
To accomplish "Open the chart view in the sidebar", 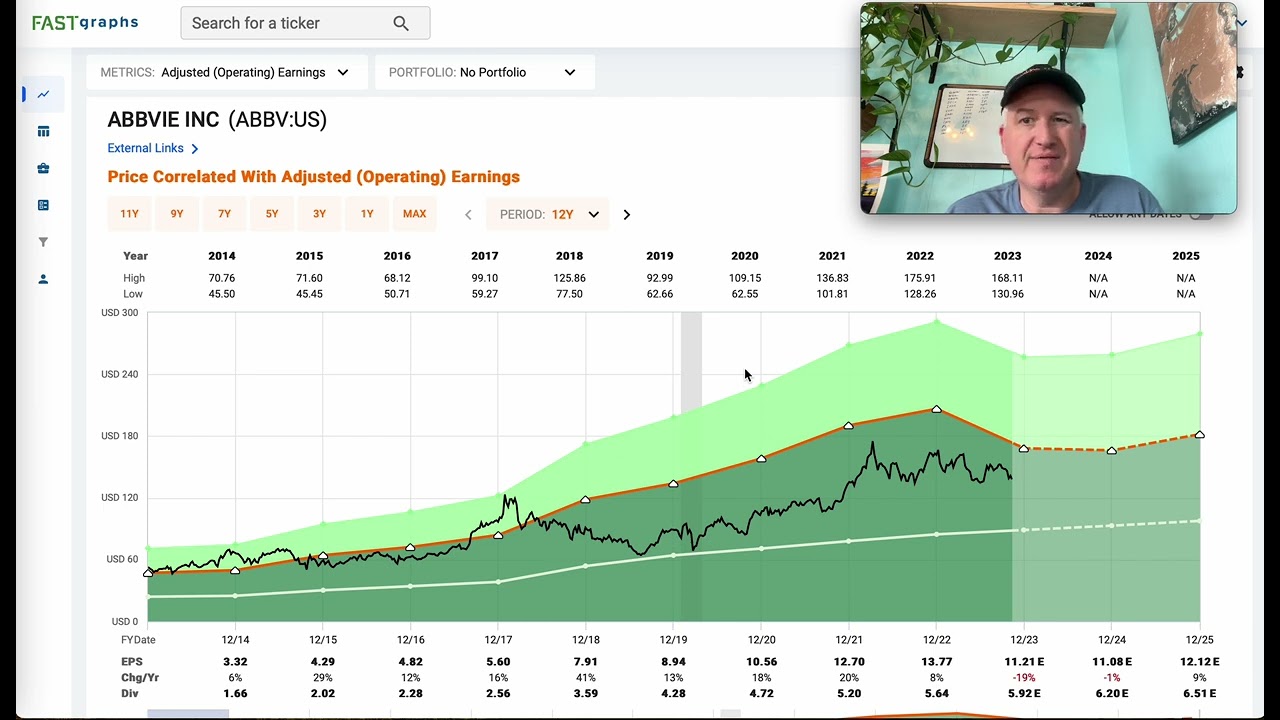I will click(x=43, y=95).
